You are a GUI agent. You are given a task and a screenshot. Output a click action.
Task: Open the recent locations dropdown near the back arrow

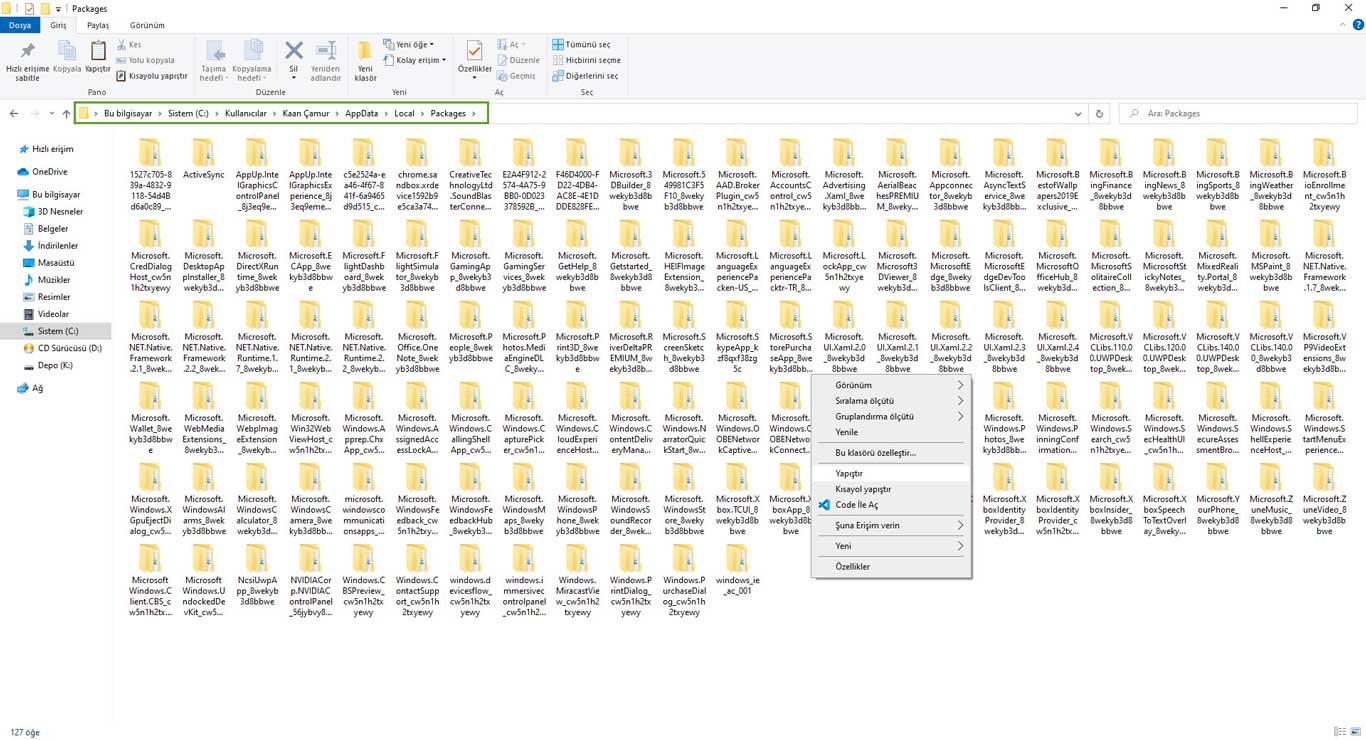51,114
